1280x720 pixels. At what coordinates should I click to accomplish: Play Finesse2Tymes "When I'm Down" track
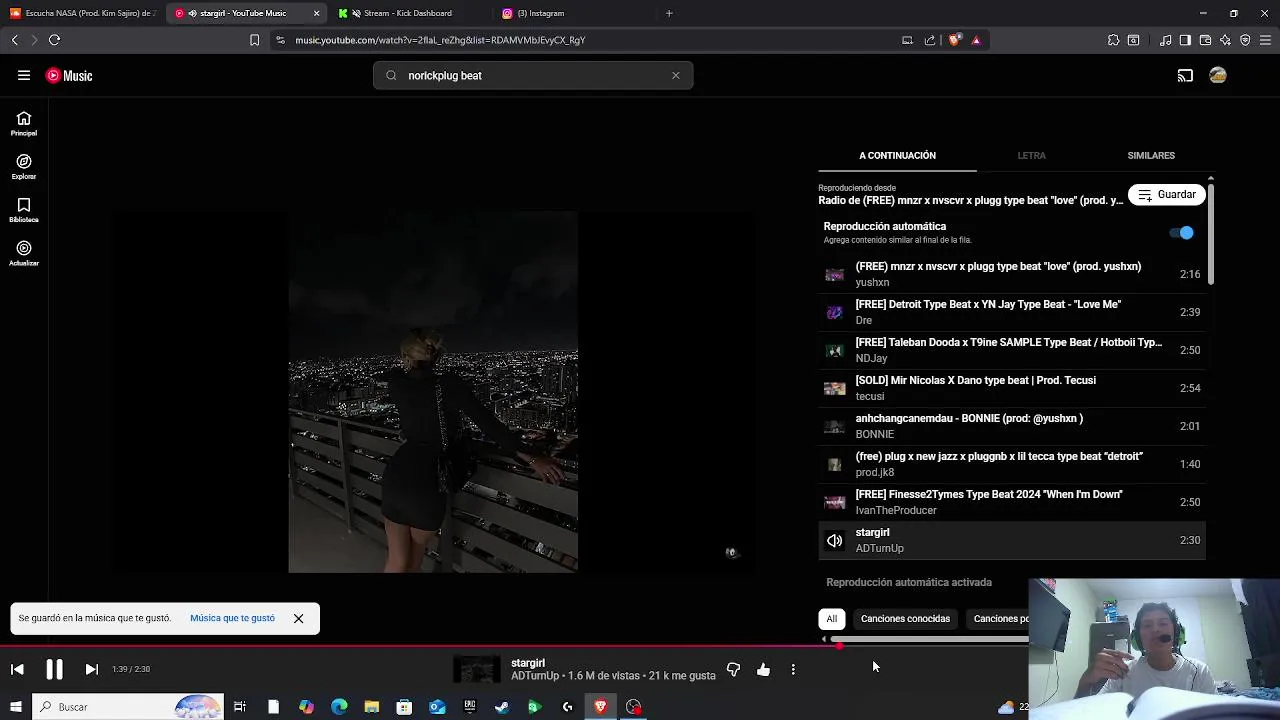tap(1012, 502)
